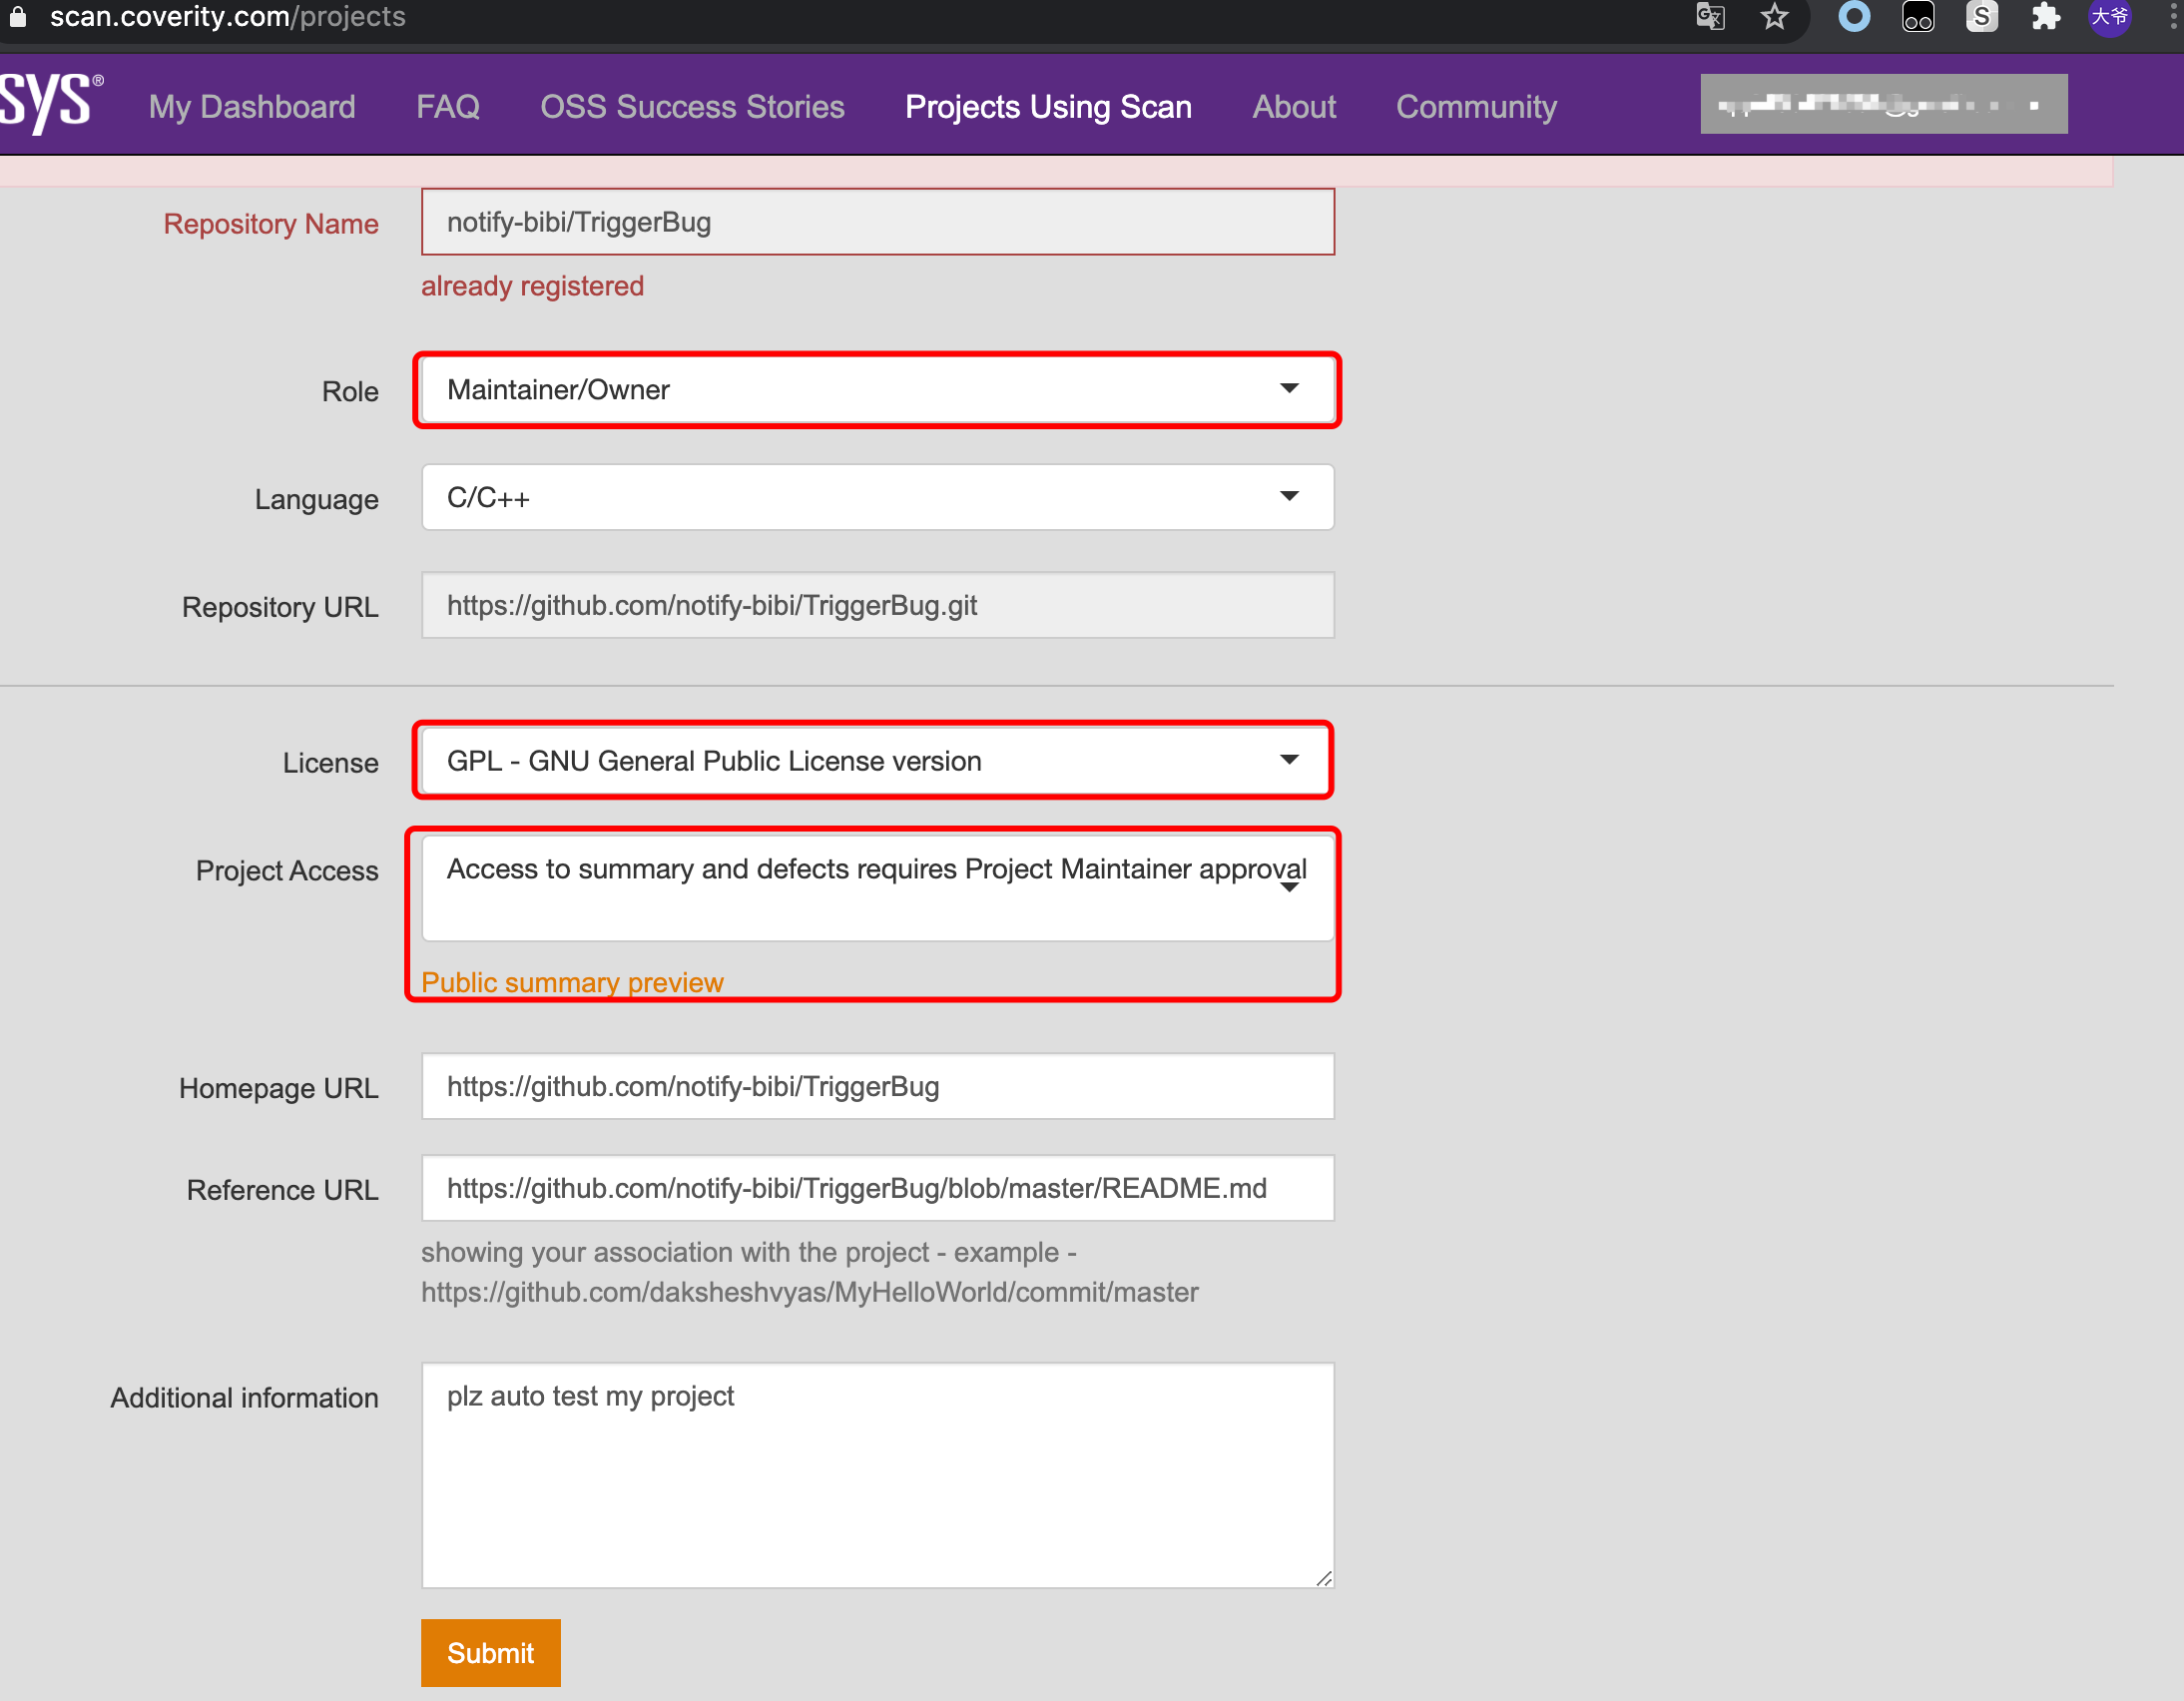
Task: Click the Google Translate icon in address bar
Action: [x=1710, y=17]
